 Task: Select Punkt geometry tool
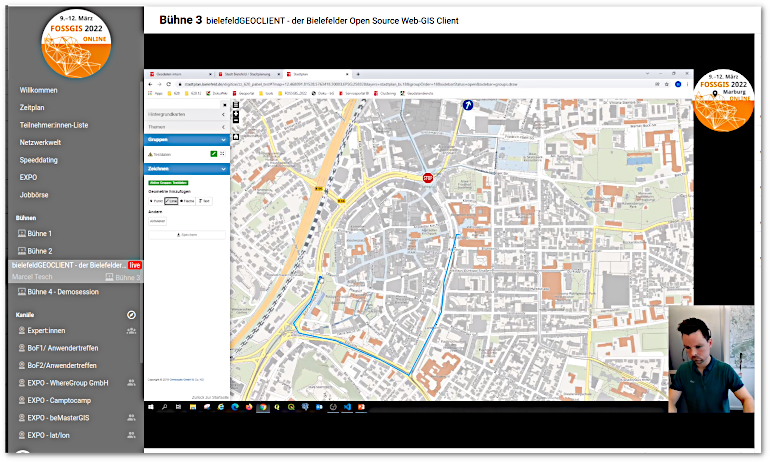156,201
